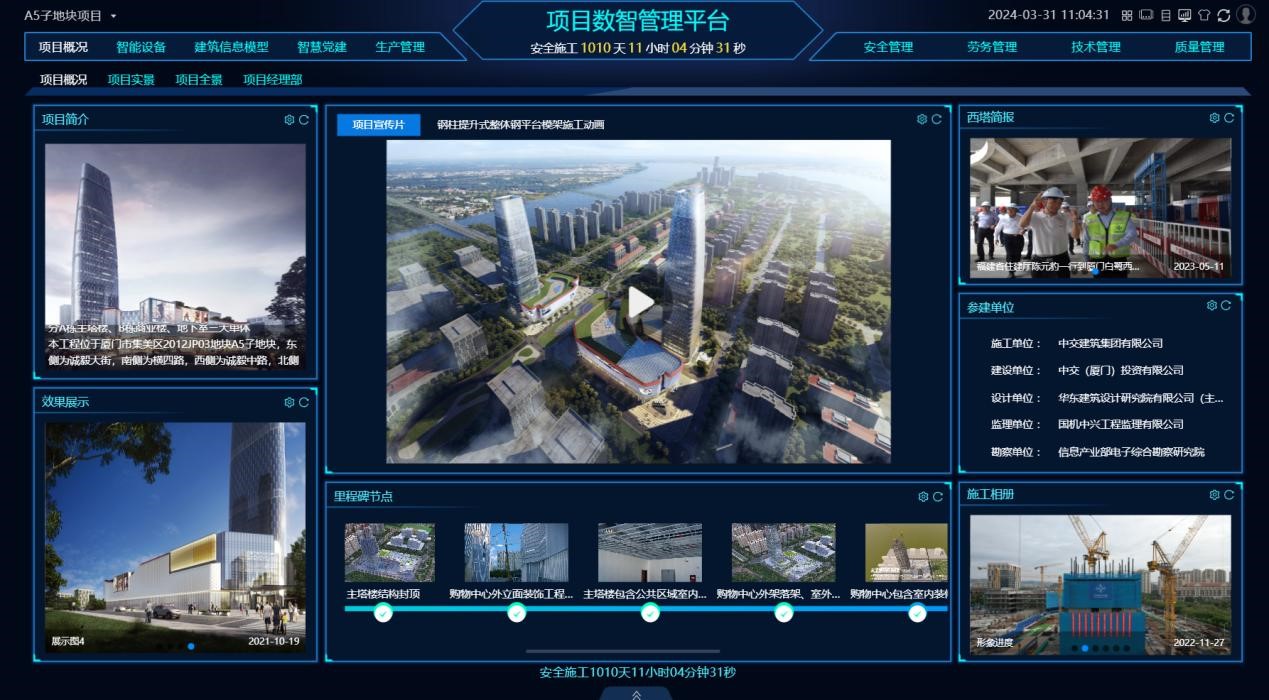This screenshot has width=1269, height=700.
Task: Open settings gear on the 项目简介 panel
Action: 287,120
